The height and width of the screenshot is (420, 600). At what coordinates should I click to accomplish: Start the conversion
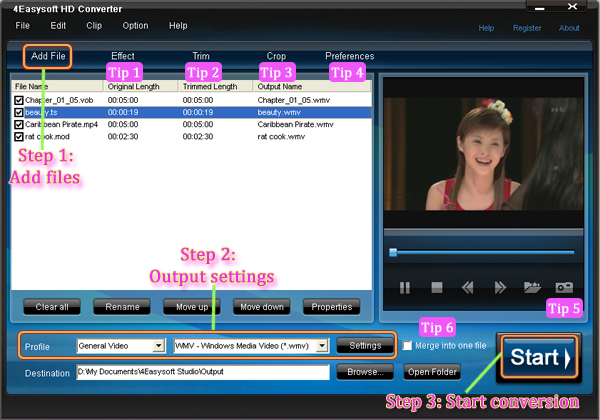[539, 357]
